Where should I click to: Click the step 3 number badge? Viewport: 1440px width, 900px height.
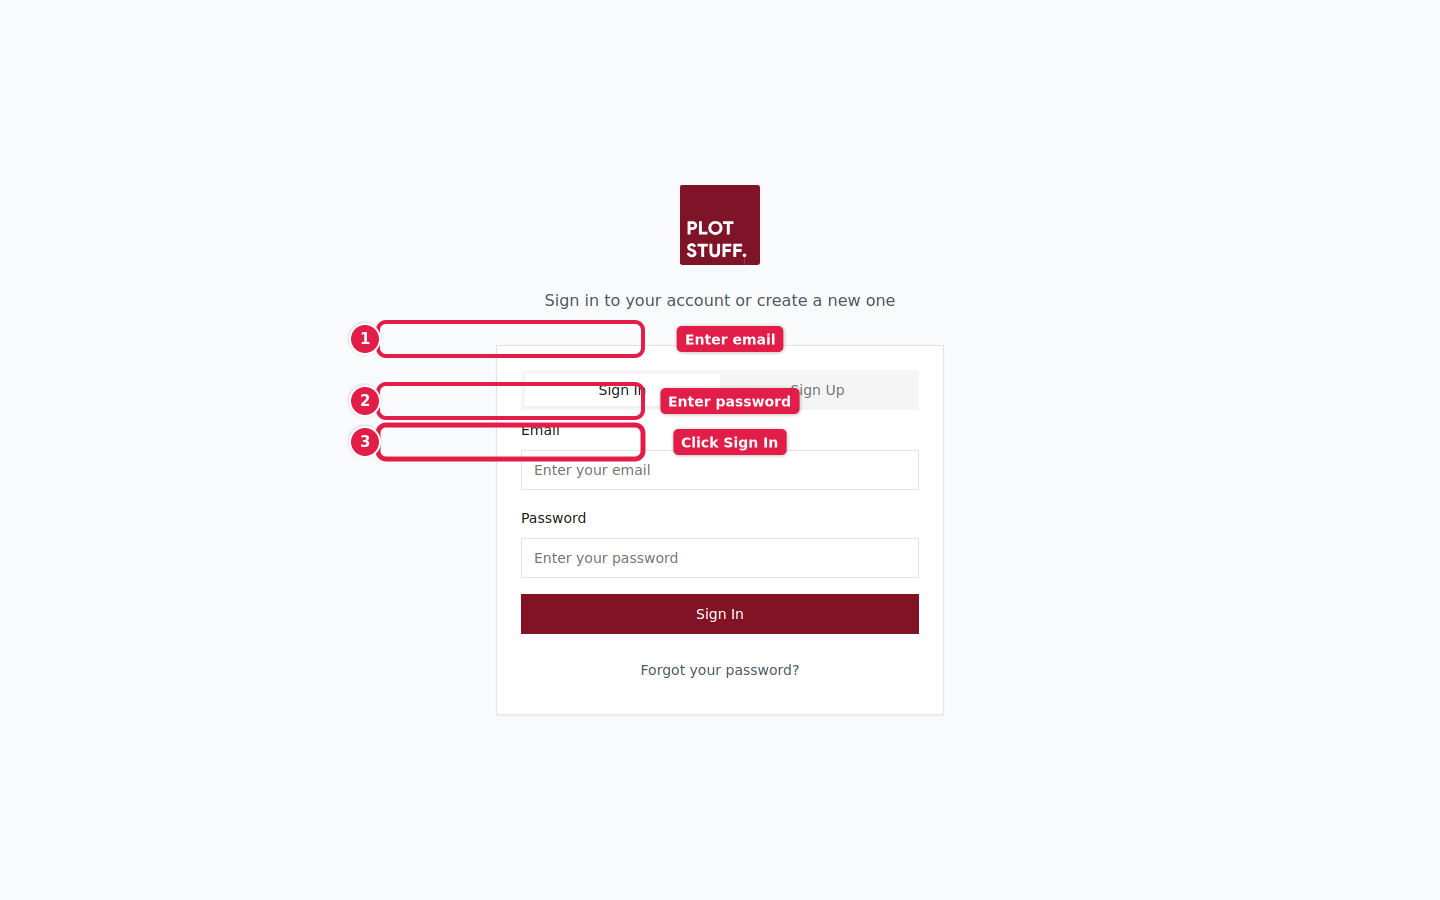(x=365, y=442)
